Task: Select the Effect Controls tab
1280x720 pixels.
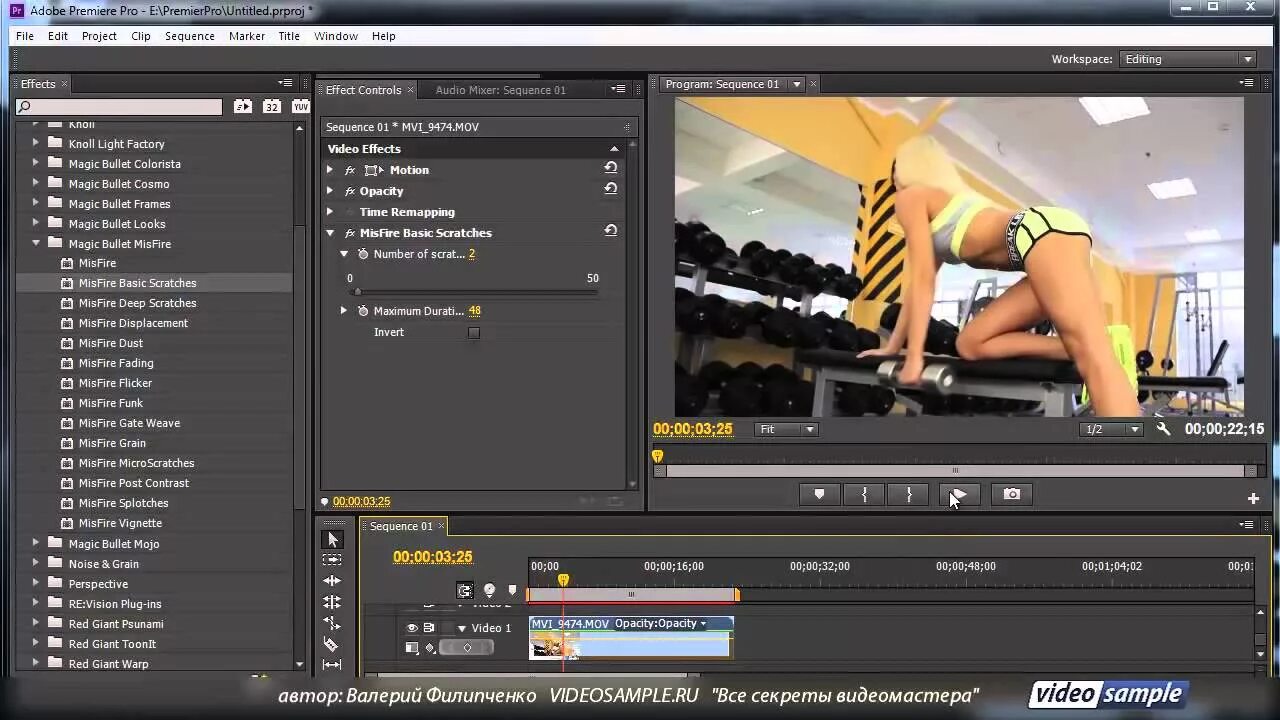Action: pyautogui.click(x=363, y=90)
